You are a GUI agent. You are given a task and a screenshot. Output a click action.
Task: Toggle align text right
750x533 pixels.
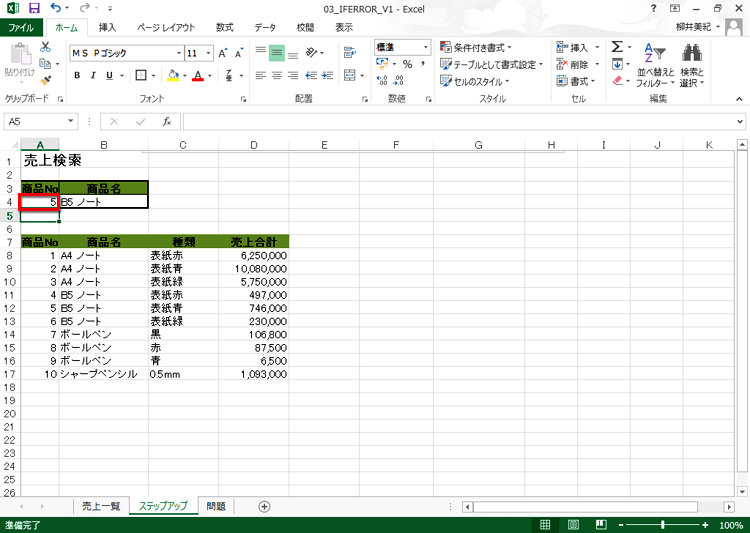(293, 75)
